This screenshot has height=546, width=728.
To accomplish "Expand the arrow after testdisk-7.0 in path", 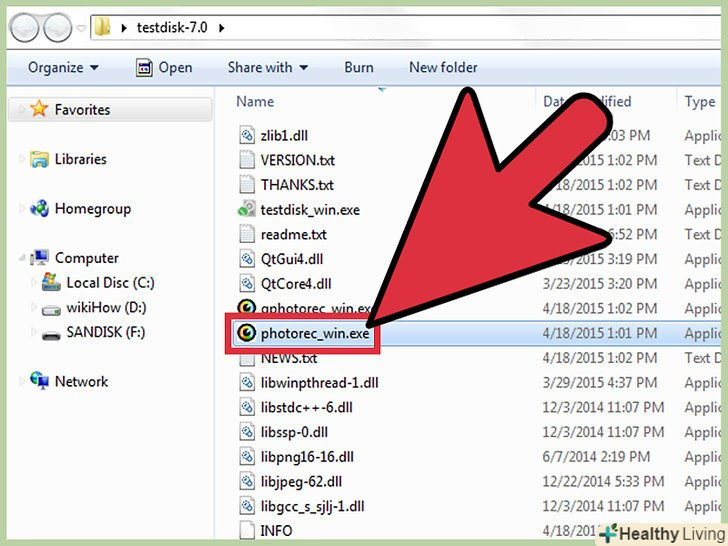I will (x=221, y=28).
